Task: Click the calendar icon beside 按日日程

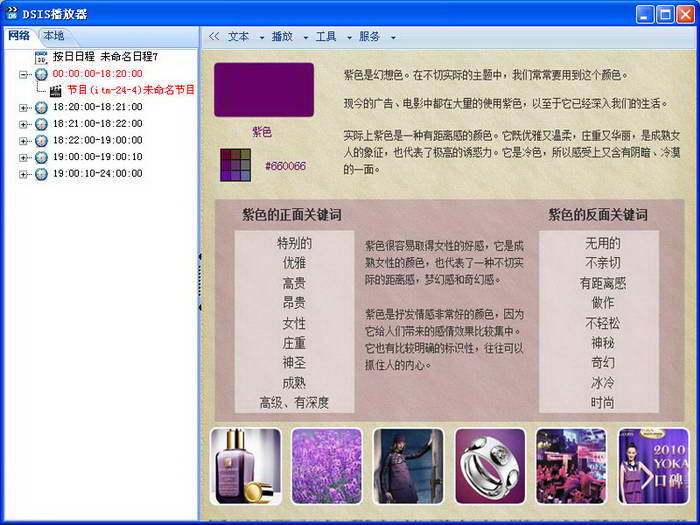Action: tap(41, 58)
